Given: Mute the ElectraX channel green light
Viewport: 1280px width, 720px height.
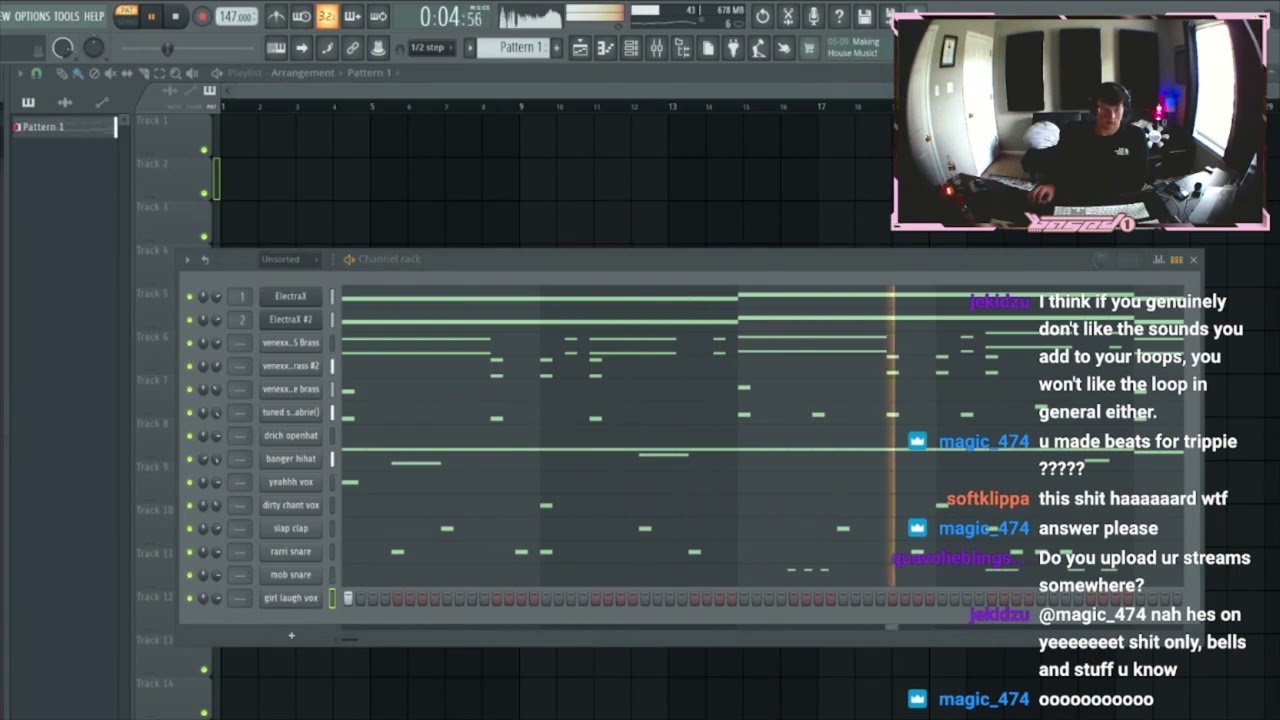Looking at the screenshot, I should (x=189, y=297).
